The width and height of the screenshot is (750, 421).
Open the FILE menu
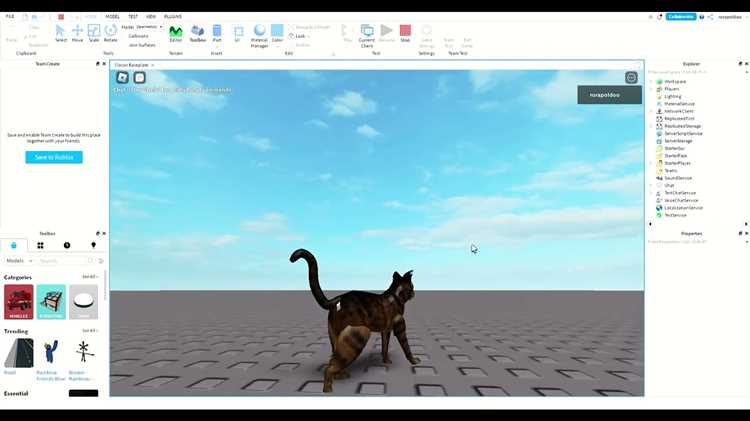click(x=10, y=16)
